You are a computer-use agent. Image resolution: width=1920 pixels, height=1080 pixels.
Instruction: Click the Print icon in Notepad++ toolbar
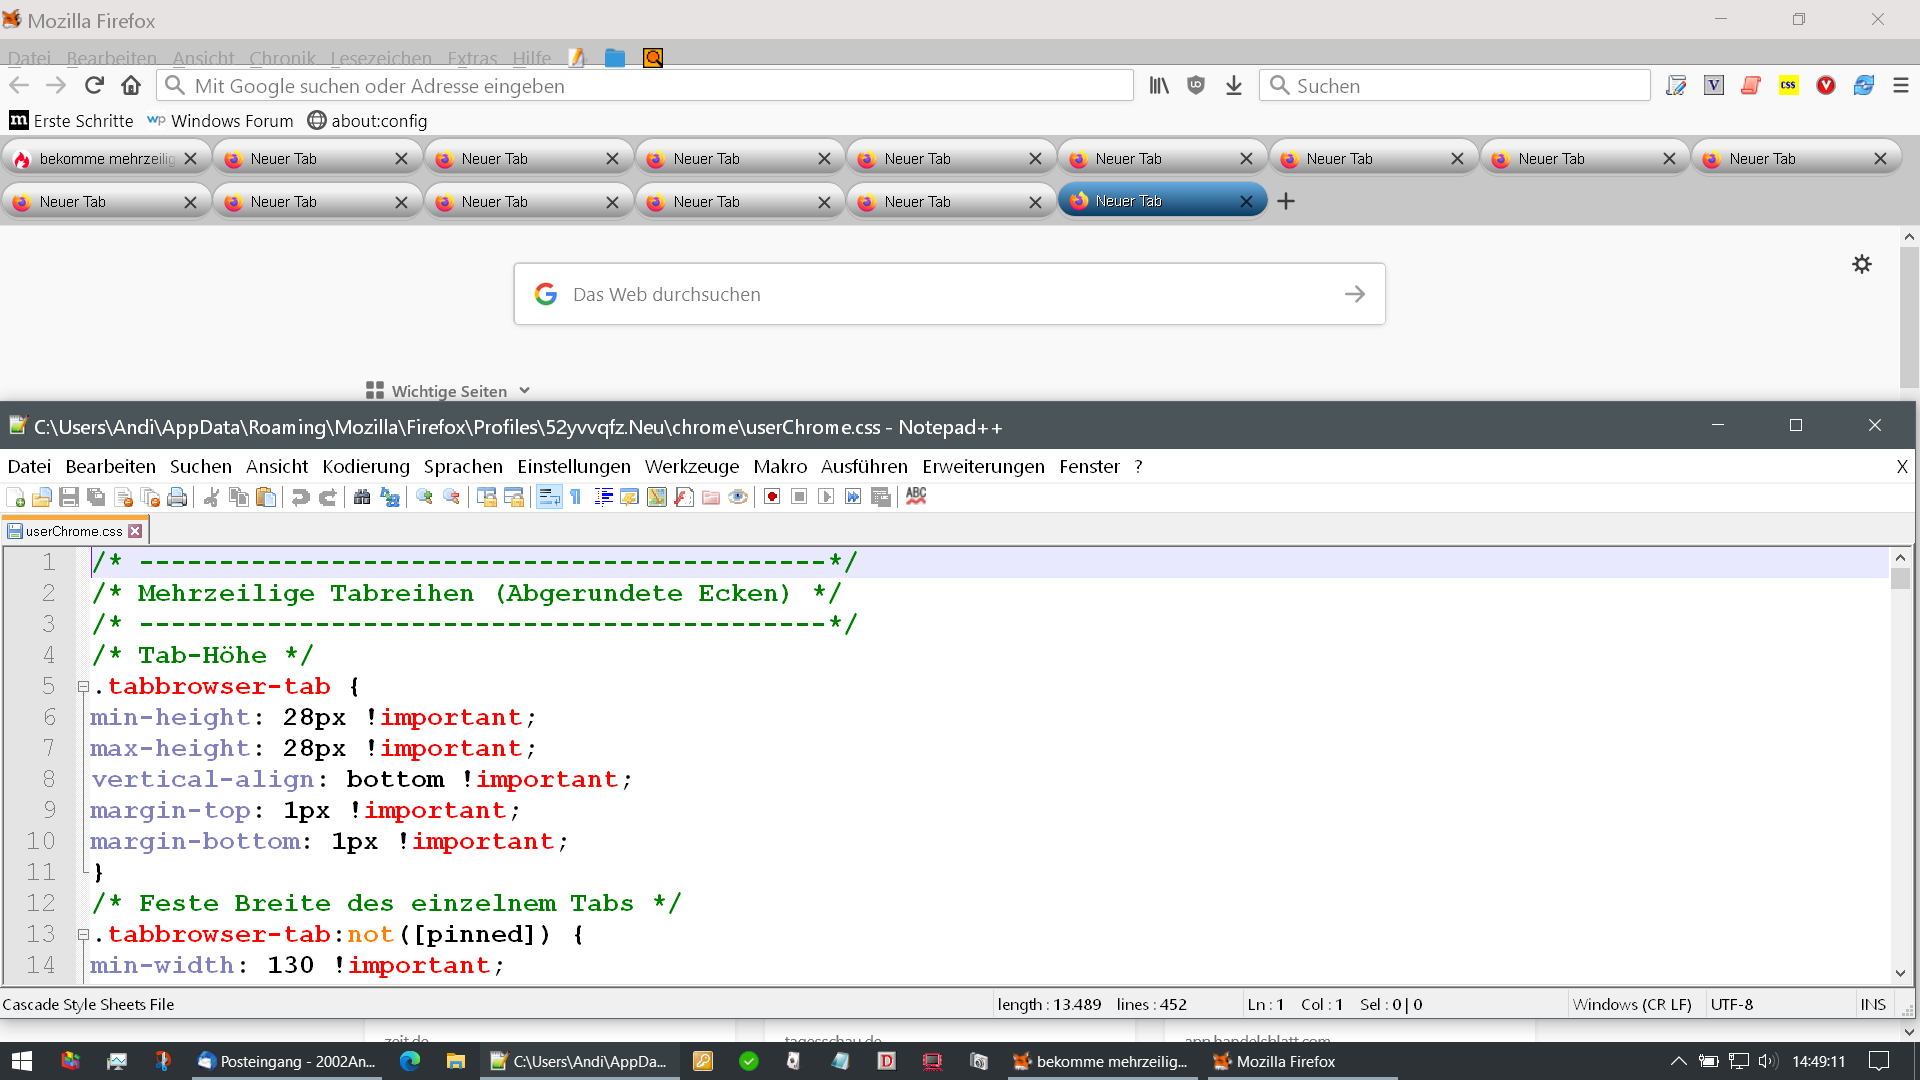pos(177,497)
